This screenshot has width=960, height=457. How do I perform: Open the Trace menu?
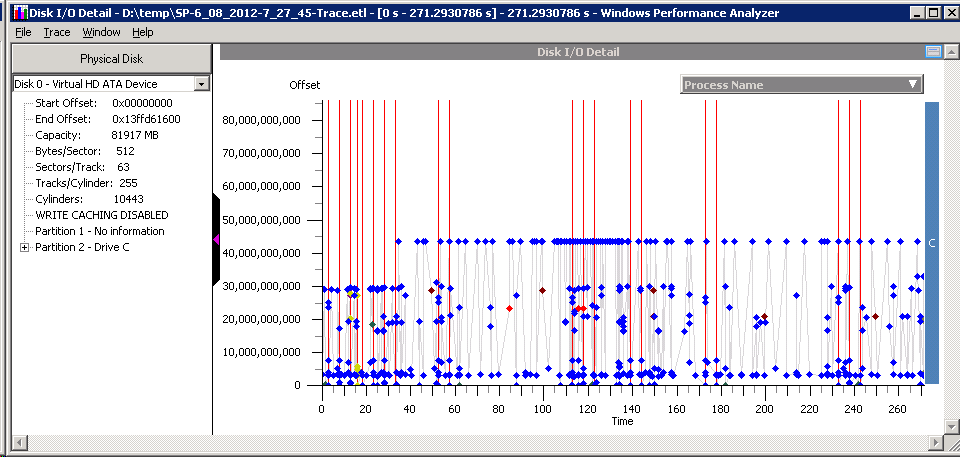point(57,32)
